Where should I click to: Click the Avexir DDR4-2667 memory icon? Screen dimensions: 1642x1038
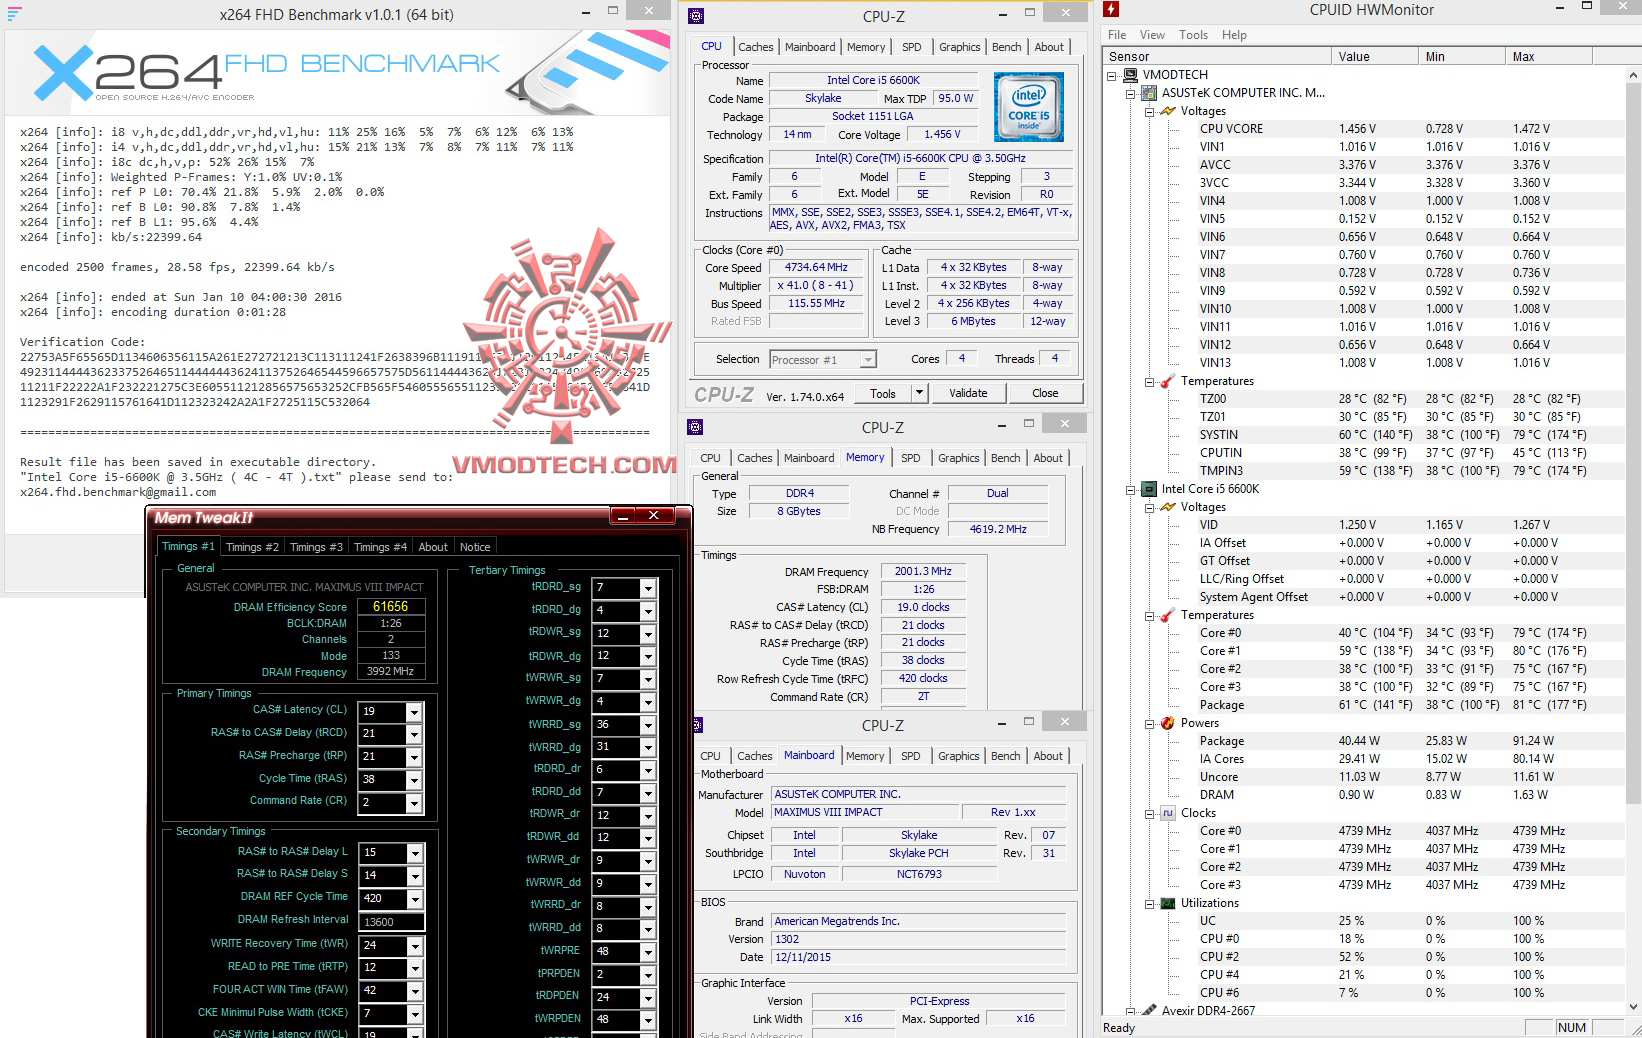1148,1011
